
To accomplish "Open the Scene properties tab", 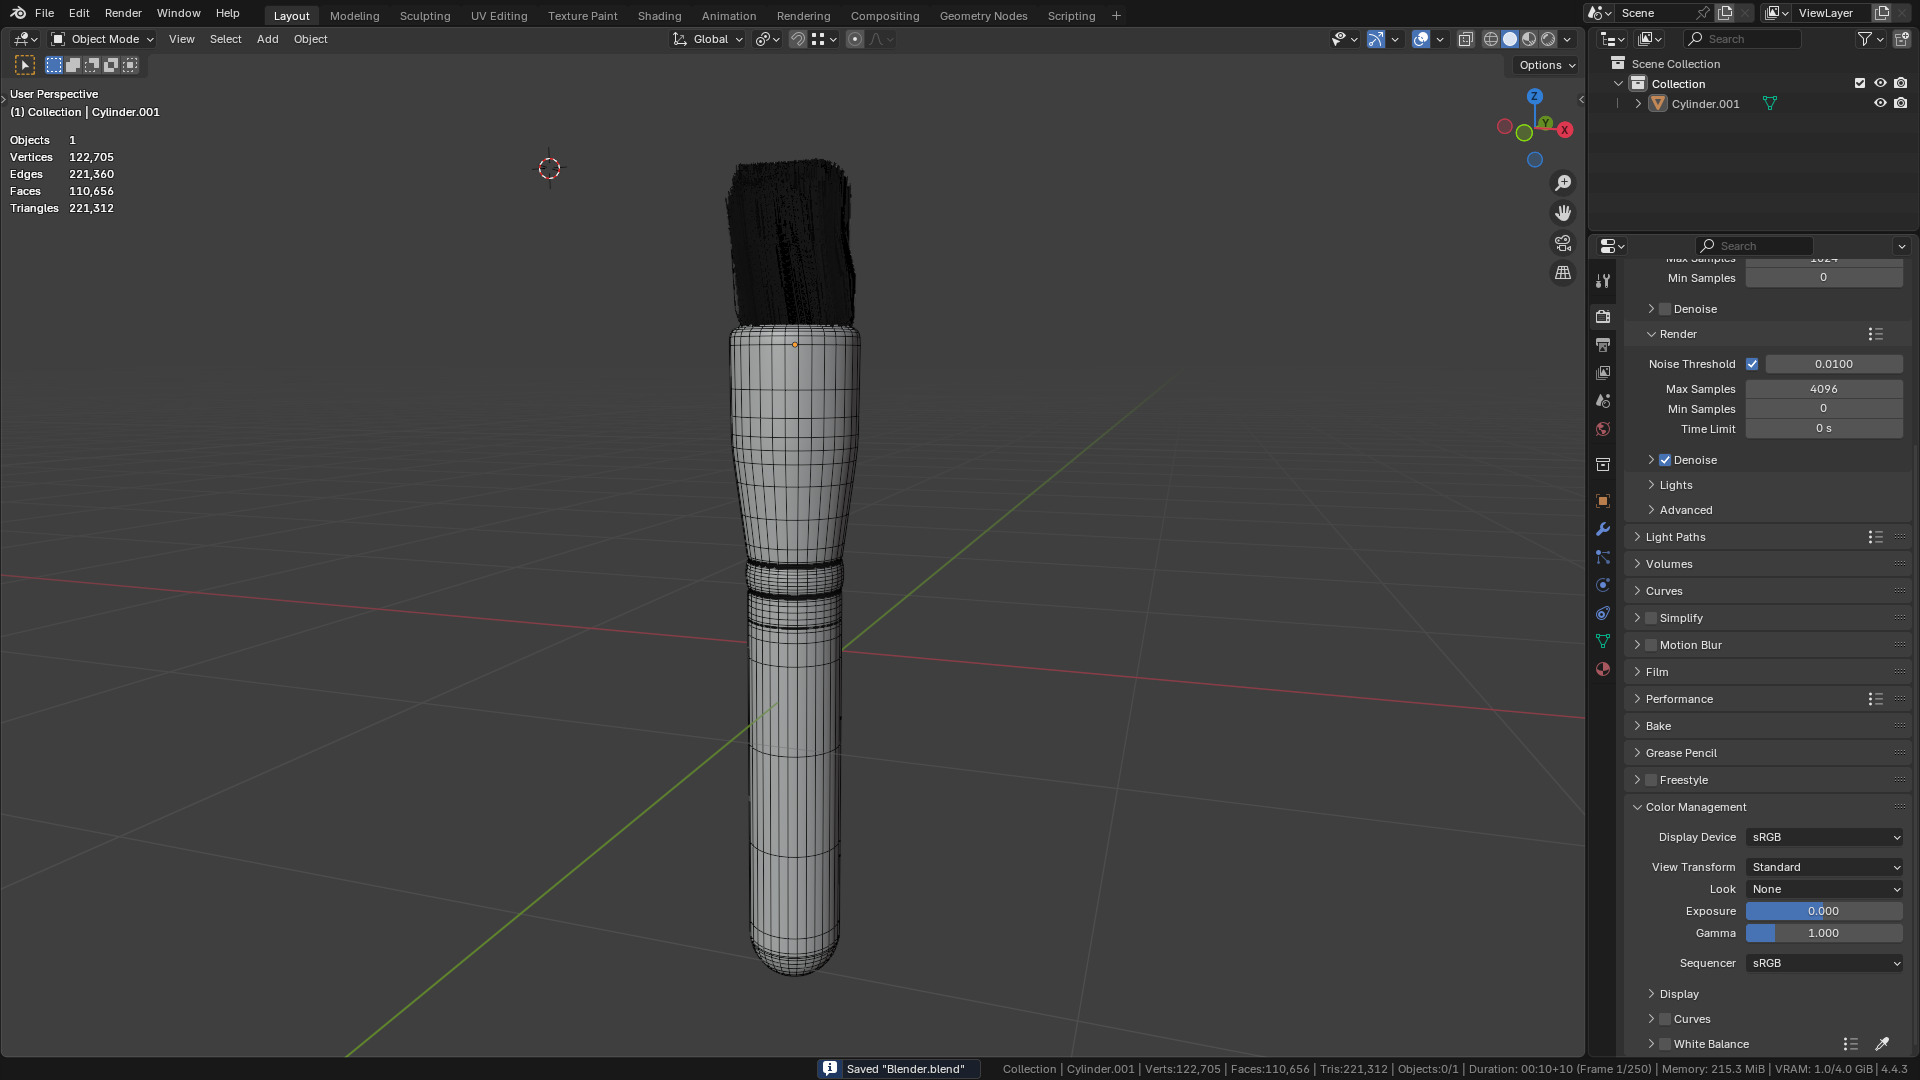I will (x=1603, y=400).
